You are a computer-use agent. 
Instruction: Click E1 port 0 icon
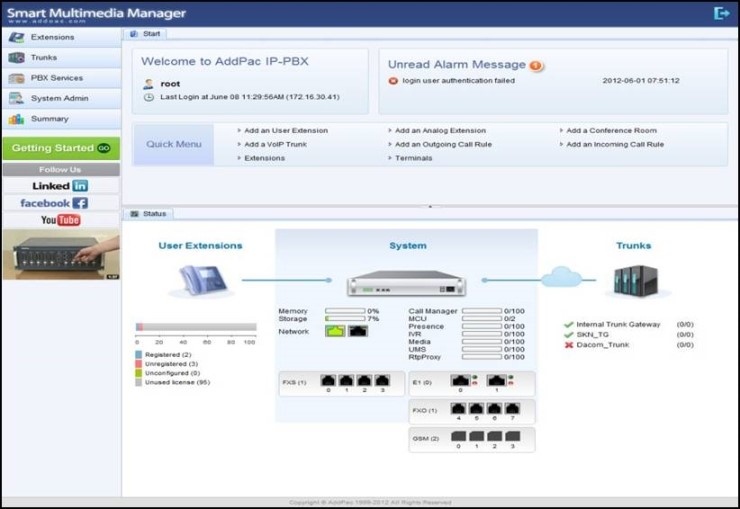coord(460,380)
